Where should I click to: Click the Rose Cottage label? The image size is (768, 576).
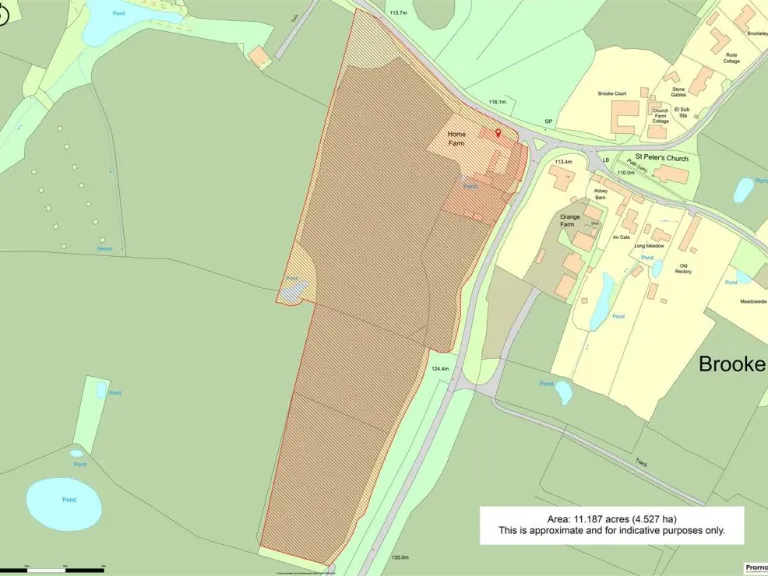[x=731, y=58]
